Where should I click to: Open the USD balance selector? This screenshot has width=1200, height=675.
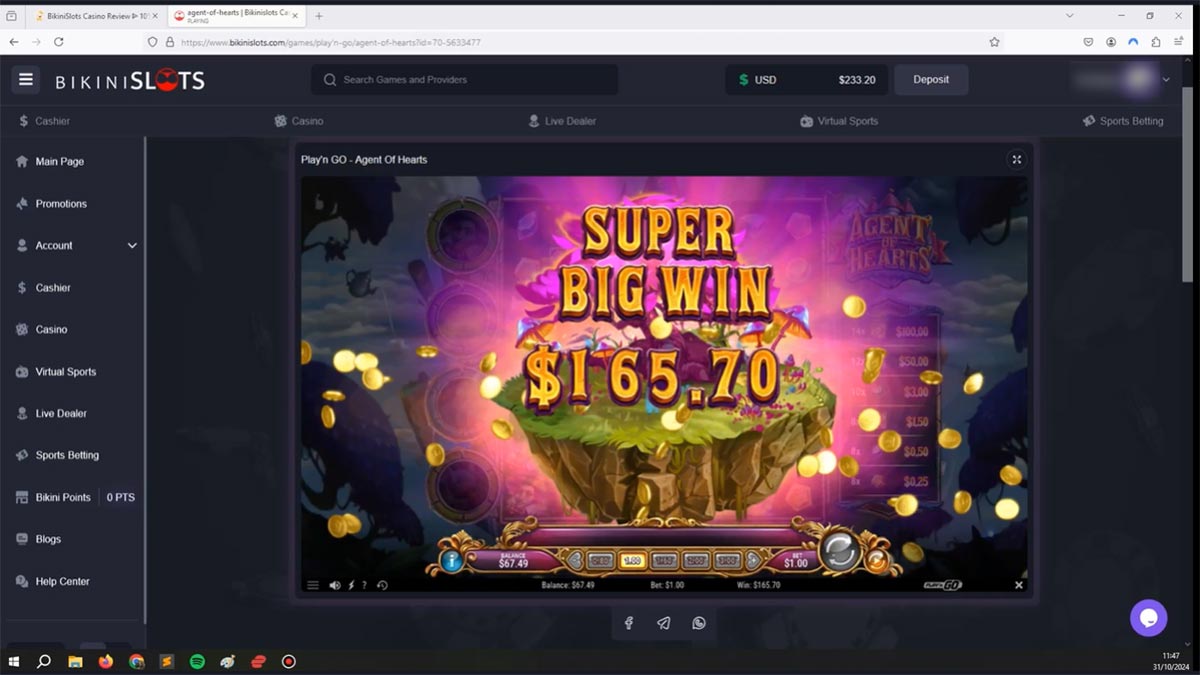807,80
